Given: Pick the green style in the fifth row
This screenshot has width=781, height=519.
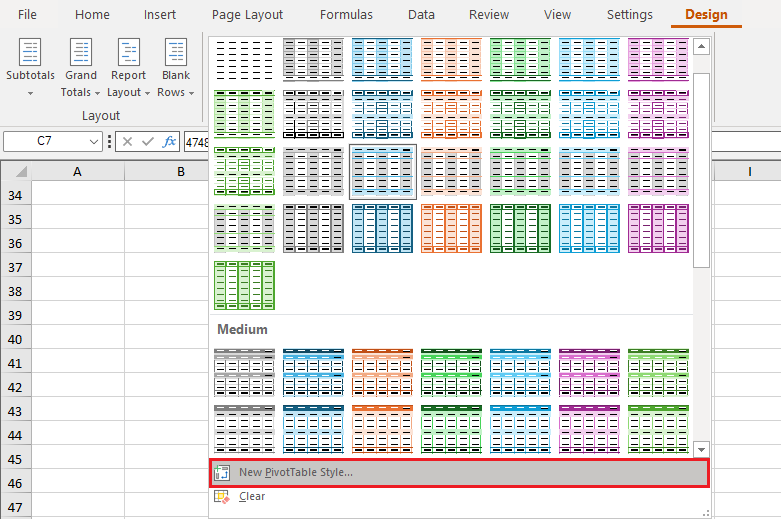Looking at the screenshot, I should pyautogui.click(x=244, y=285).
